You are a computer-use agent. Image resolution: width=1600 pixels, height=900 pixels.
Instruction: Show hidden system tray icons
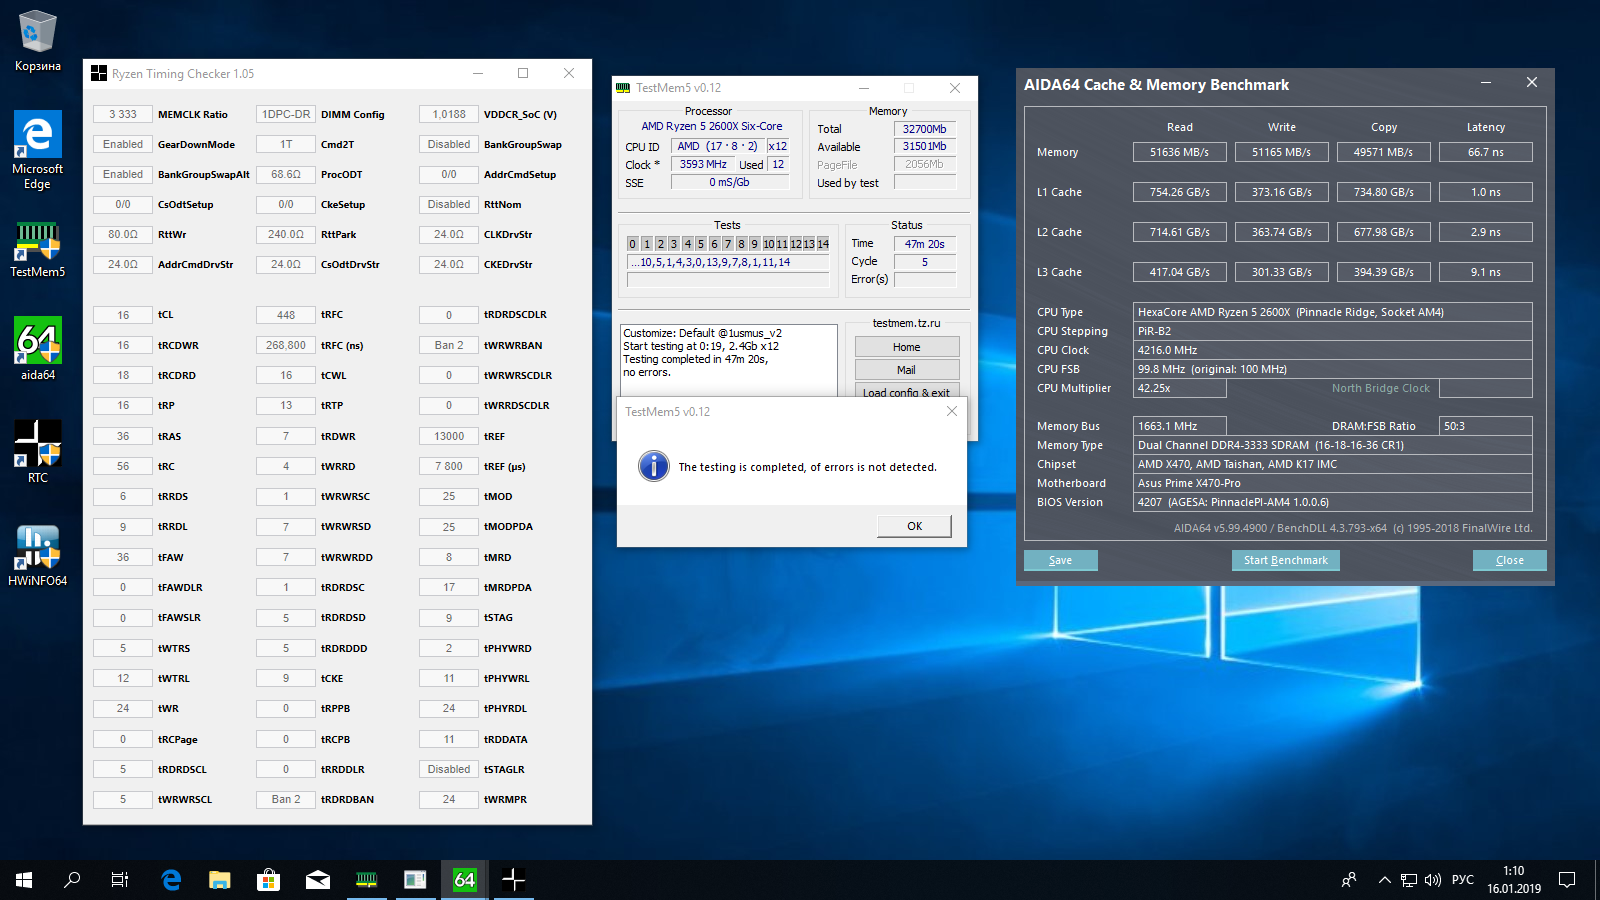click(x=1384, y=880)
